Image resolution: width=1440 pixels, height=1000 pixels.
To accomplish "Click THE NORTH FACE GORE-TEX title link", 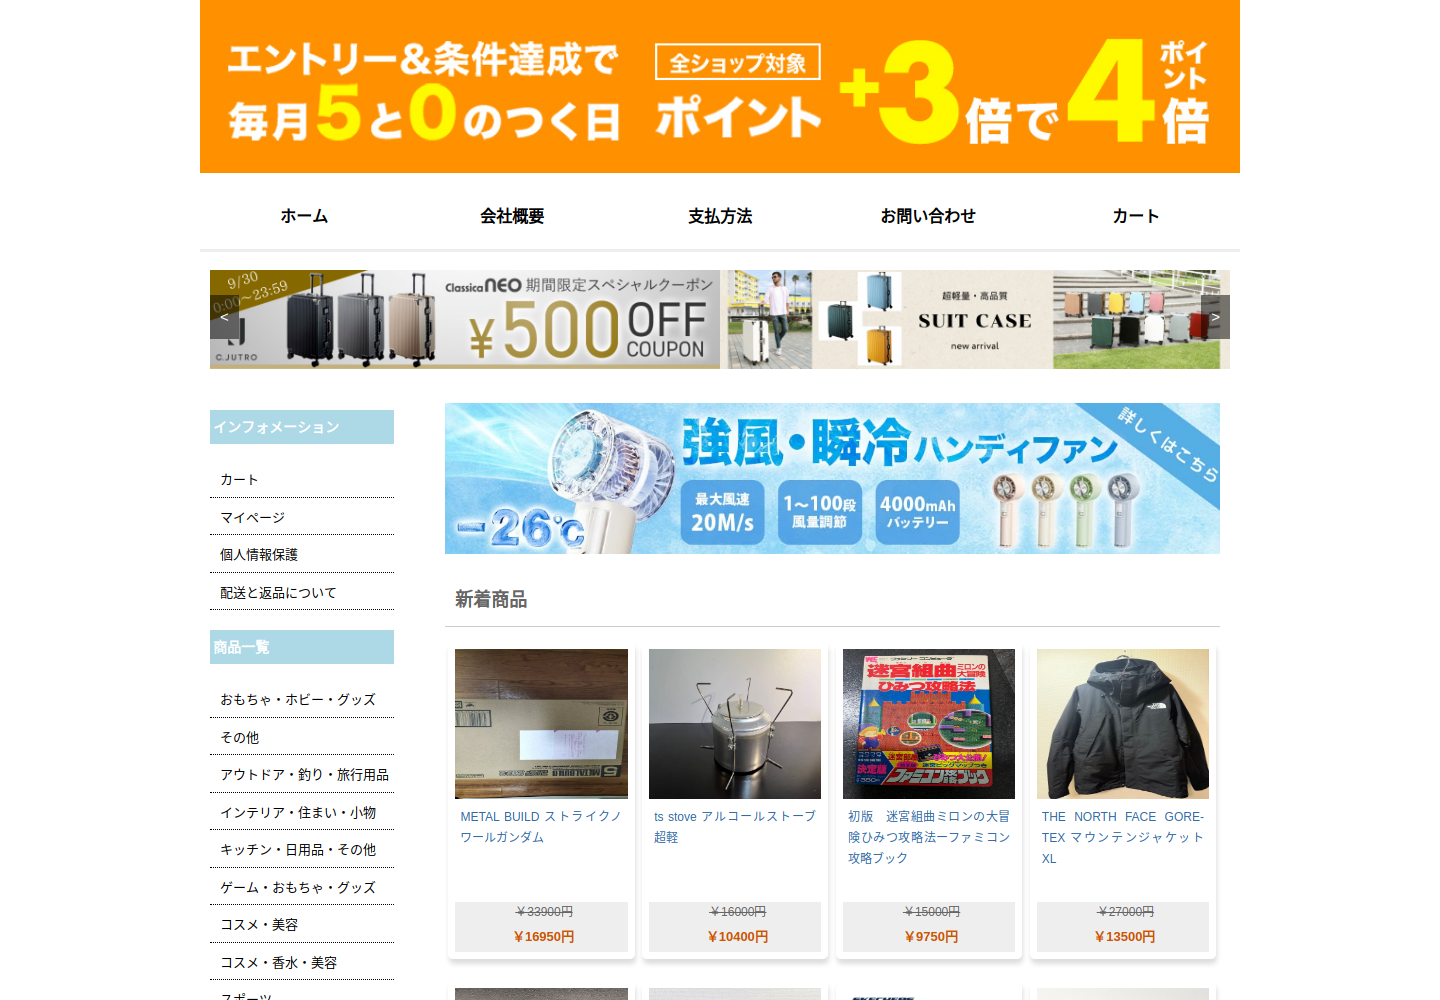I will point(1123,837).
